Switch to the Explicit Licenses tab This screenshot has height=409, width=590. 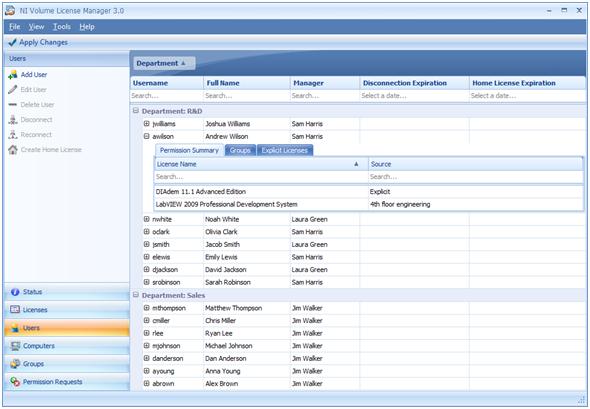click(285, 151)
